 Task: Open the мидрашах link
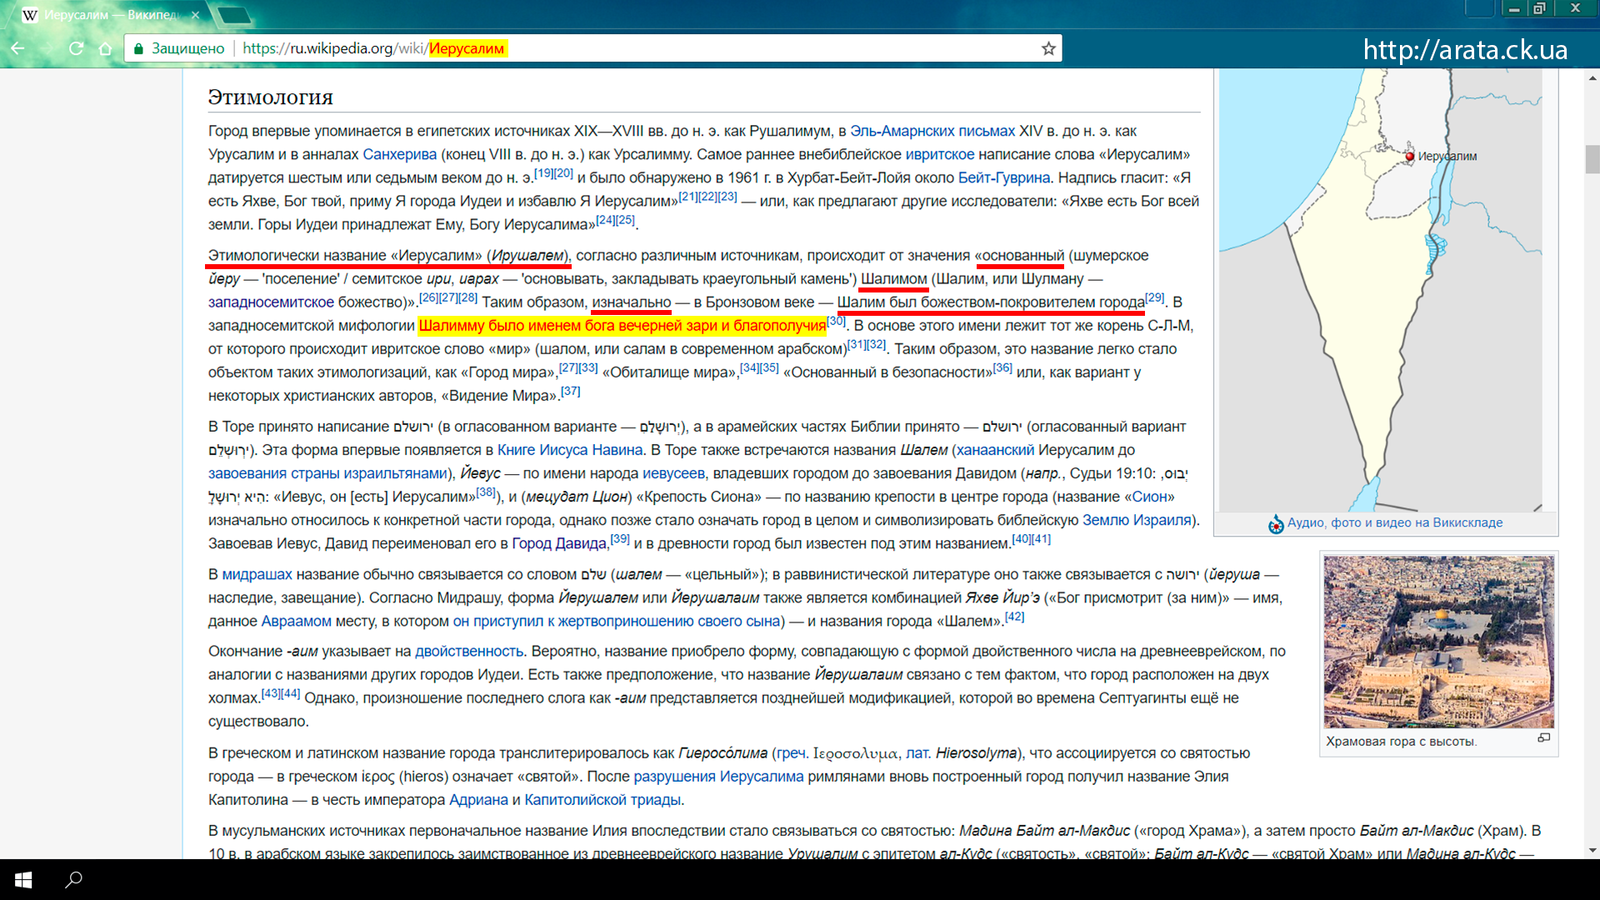[x=257, y=574]
